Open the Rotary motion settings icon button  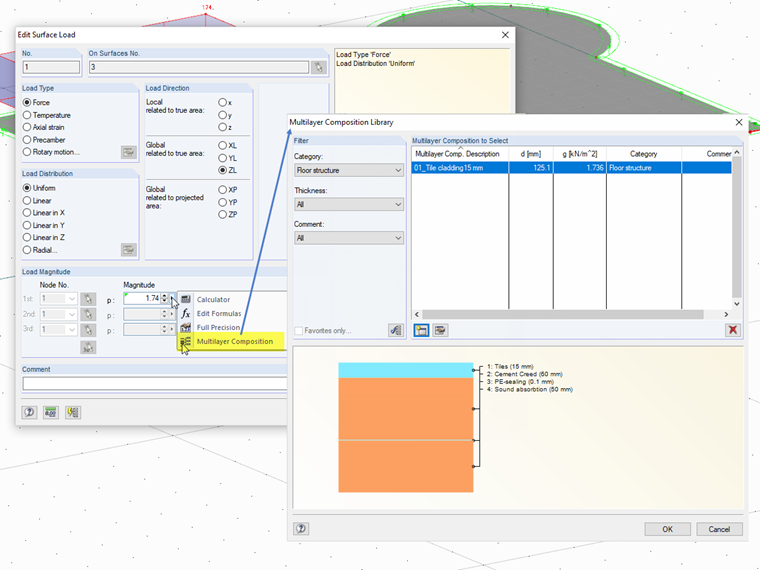pos(128,152)
